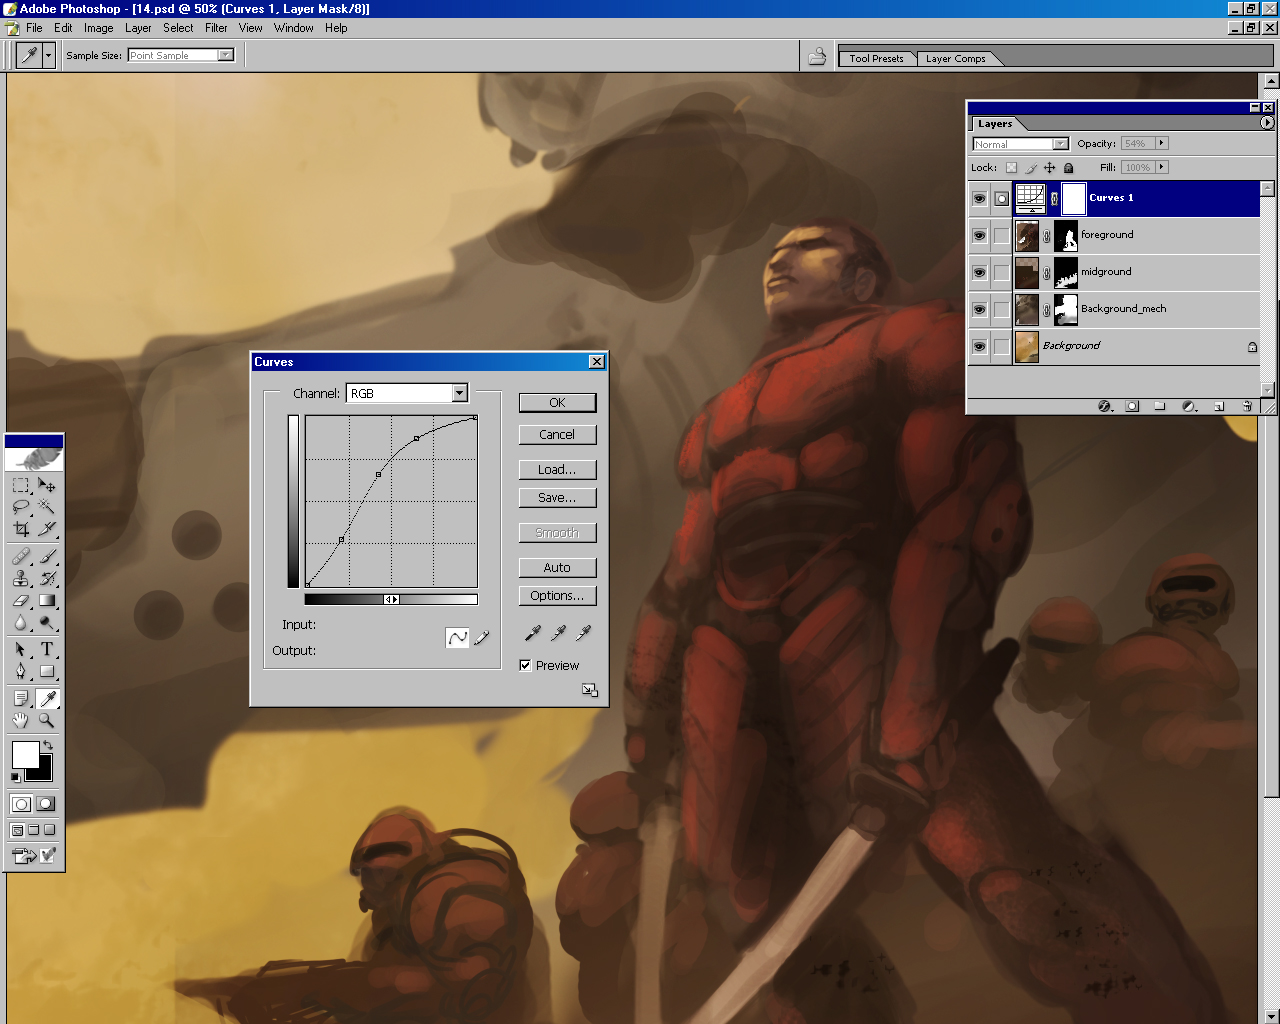
Task: Switch to the Layer Comps tab
Action: point(956,59)
